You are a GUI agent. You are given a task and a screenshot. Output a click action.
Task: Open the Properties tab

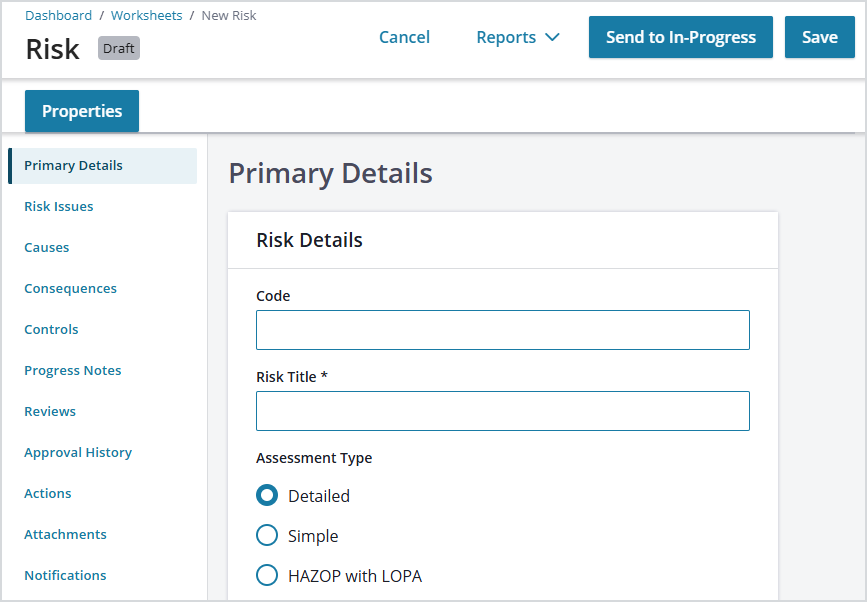[x=82, y=111]
